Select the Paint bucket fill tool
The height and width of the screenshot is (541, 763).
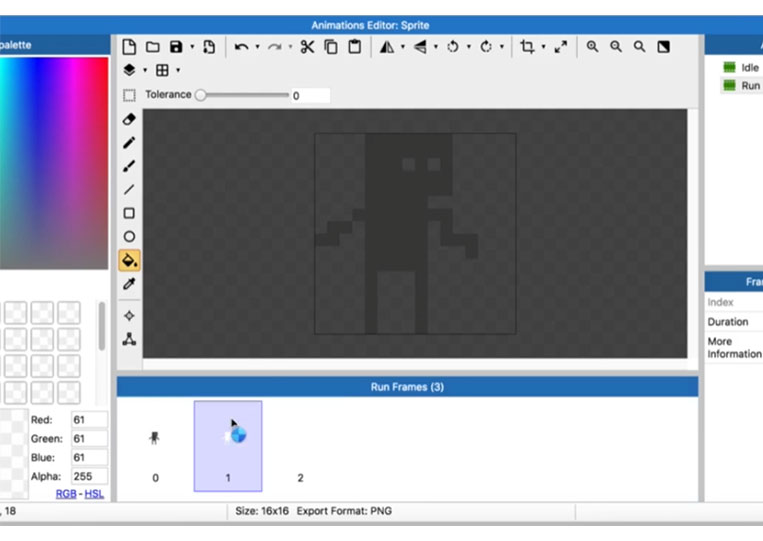point(129,260)
